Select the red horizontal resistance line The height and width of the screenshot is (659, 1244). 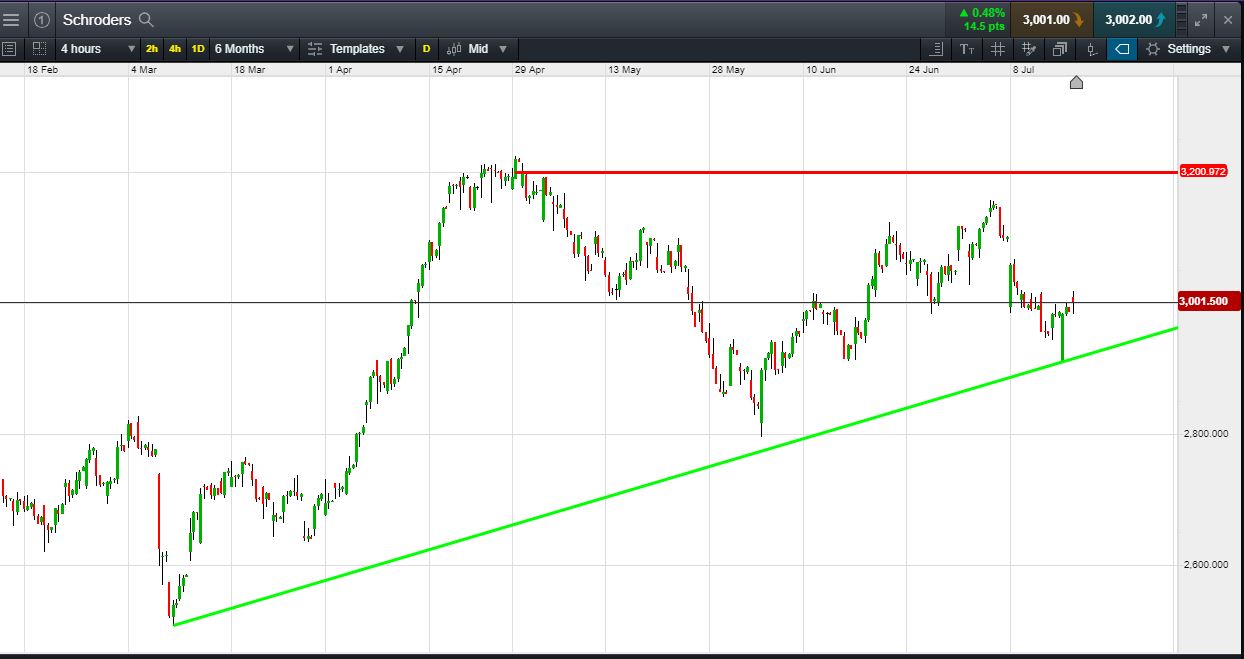click(845, 172)
